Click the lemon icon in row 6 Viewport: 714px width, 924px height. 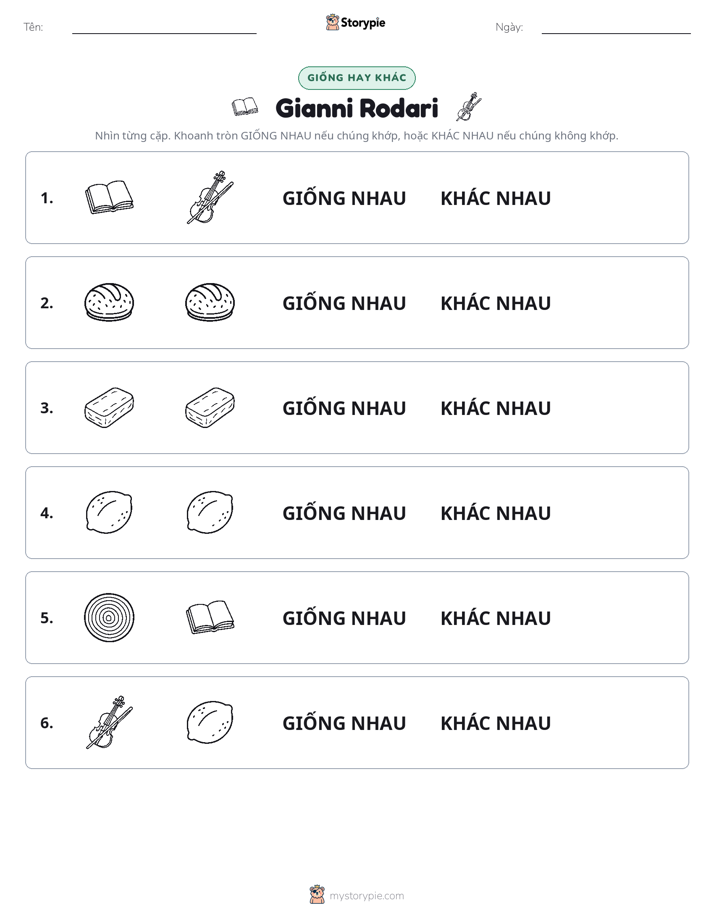[210, 722]
